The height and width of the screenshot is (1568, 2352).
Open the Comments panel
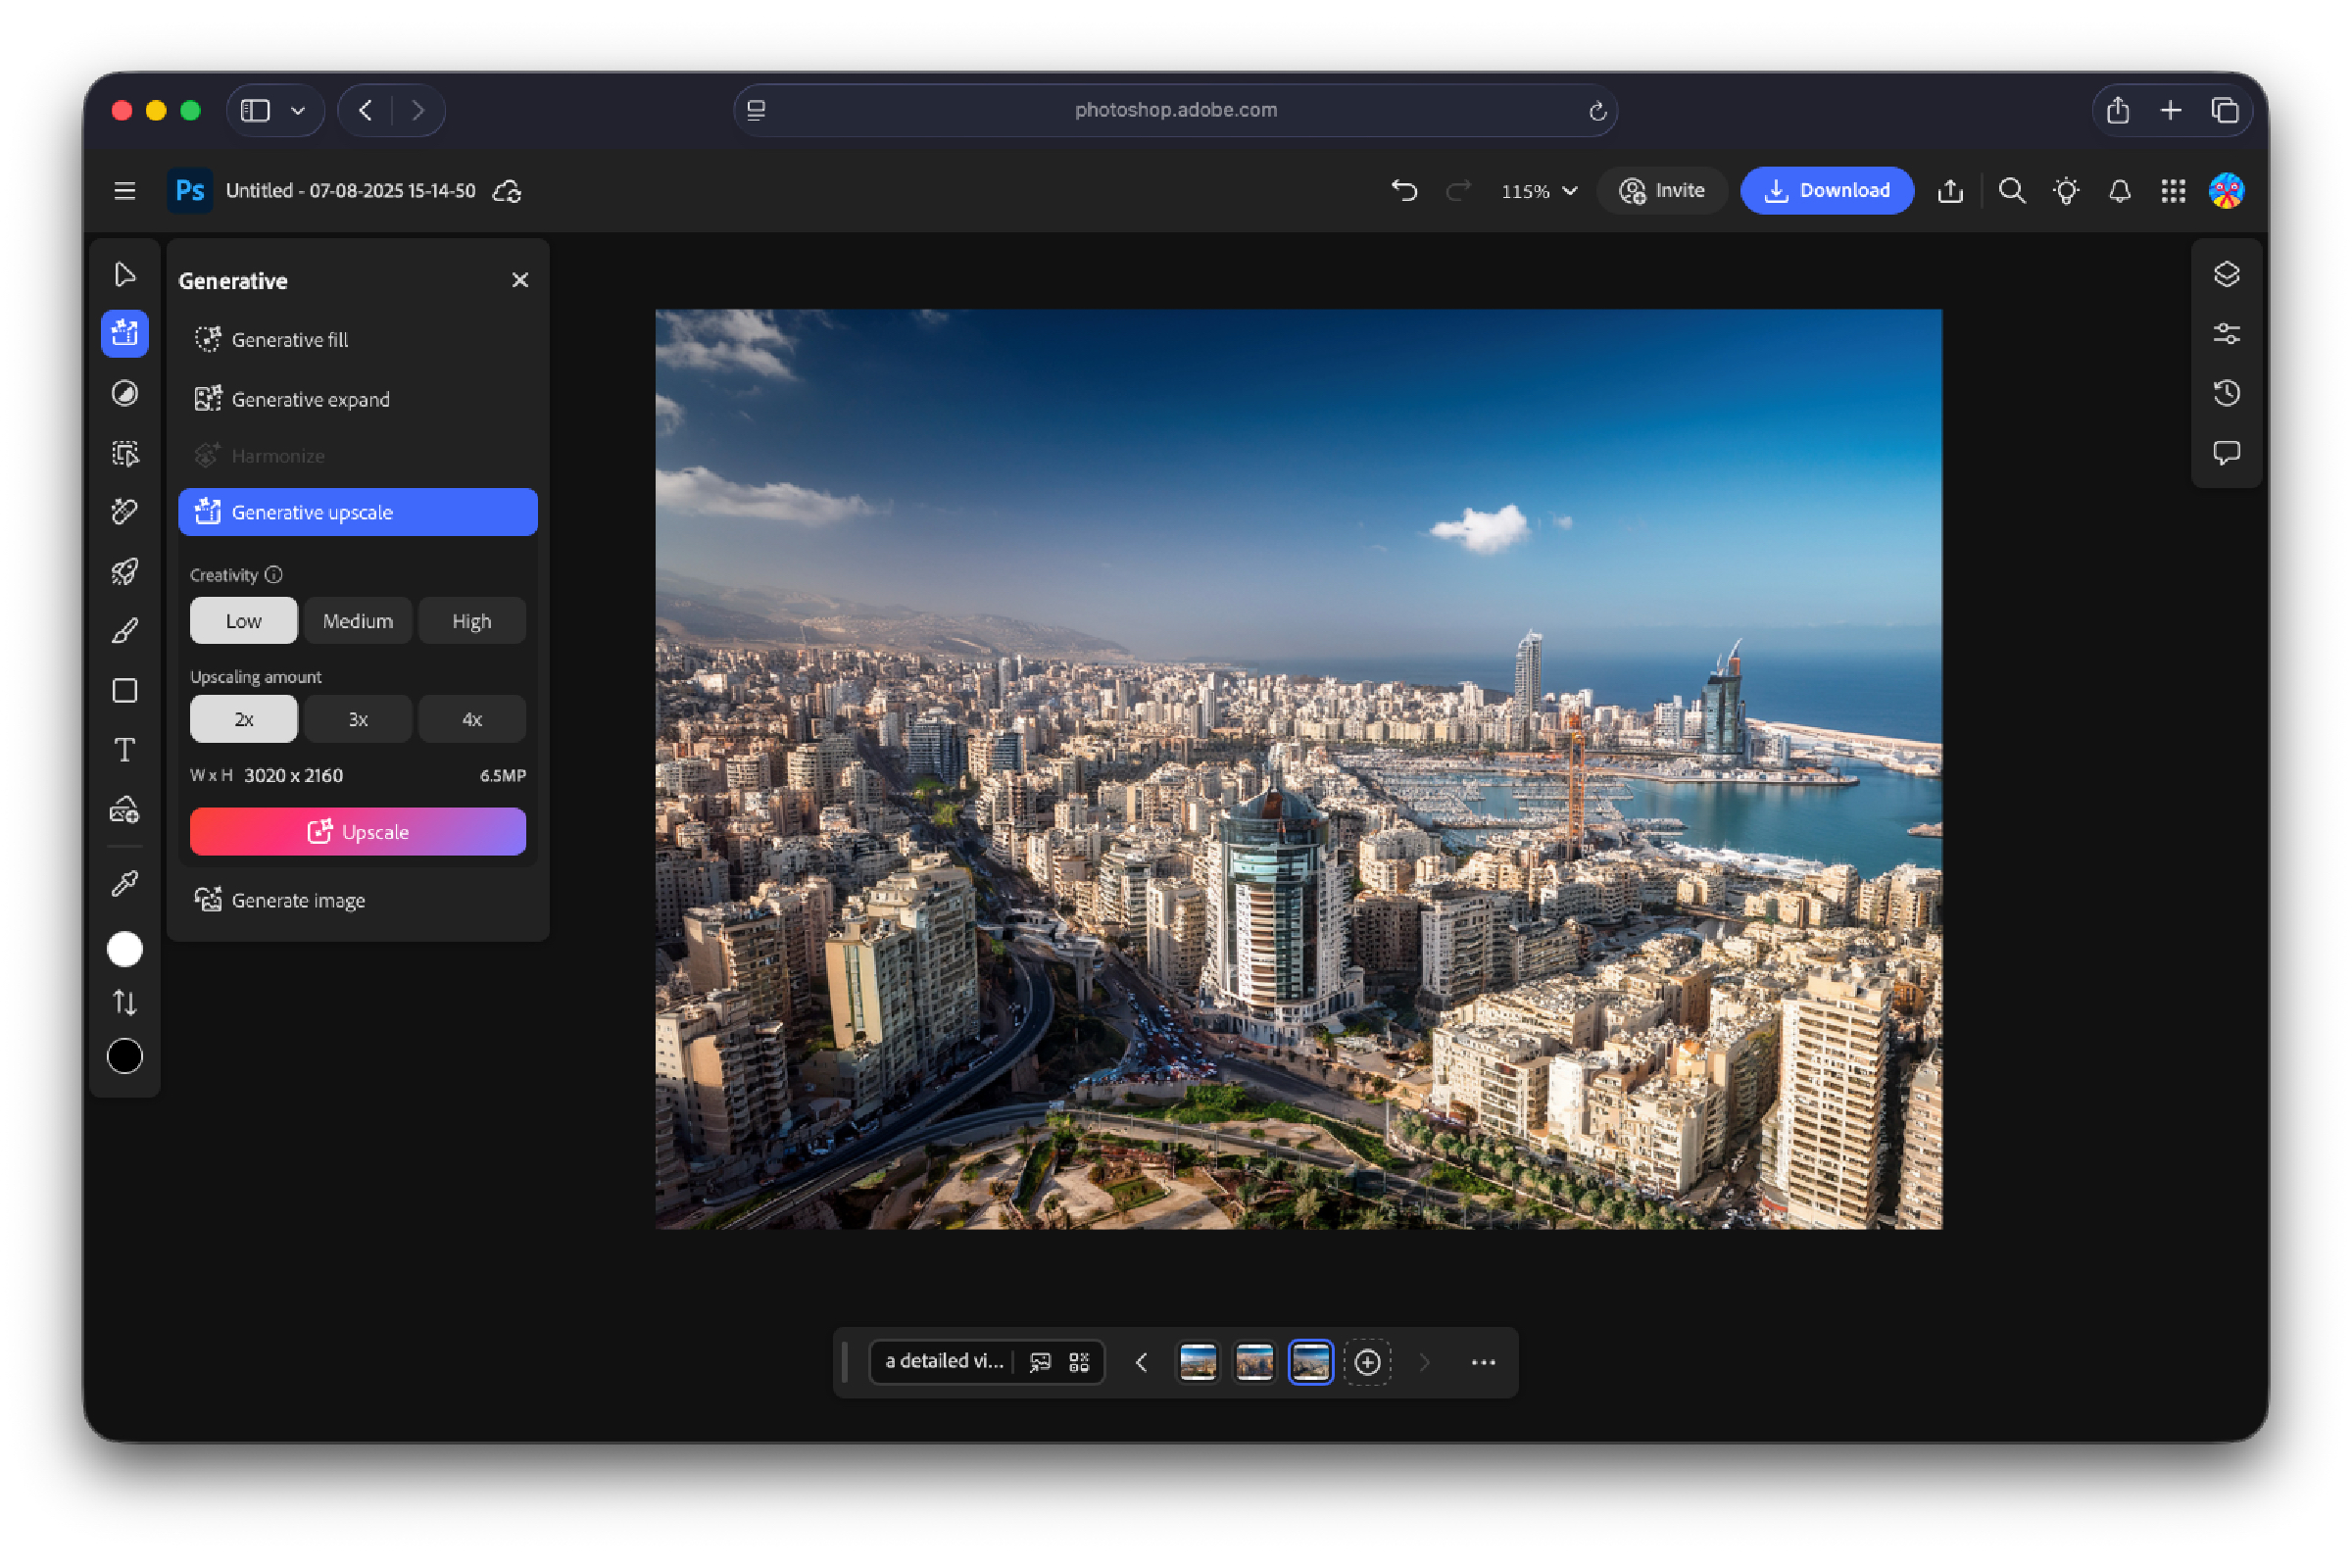(x=2227, y=453)
